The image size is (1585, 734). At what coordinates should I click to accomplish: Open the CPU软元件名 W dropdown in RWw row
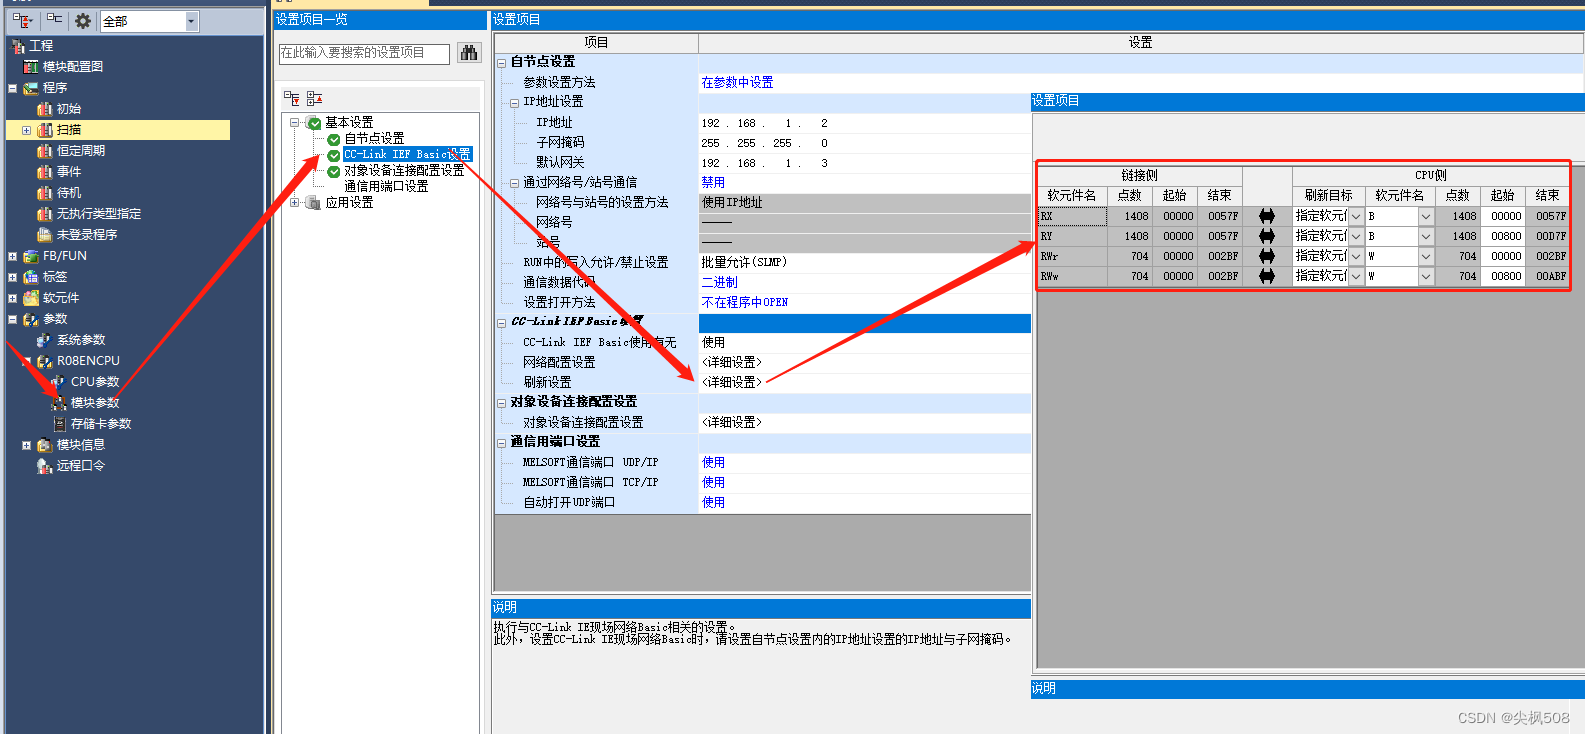(x=1426, y=276)
